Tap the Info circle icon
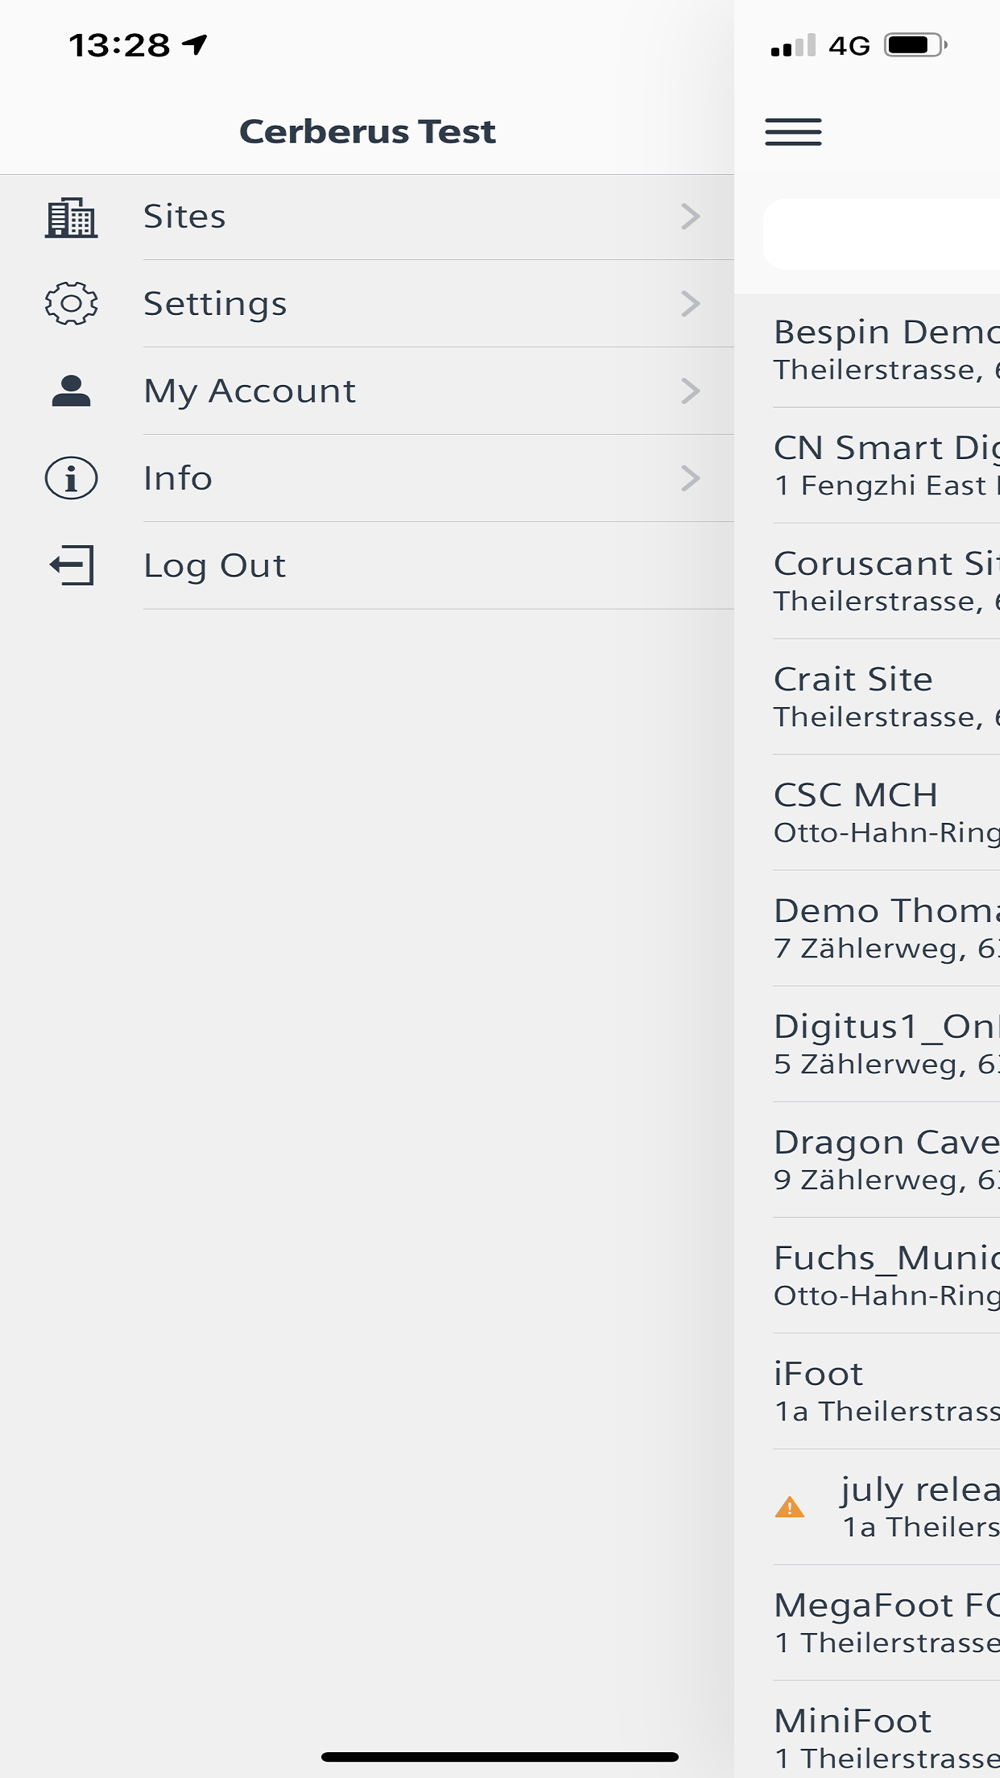Image resolution: width=1000 pixels, height=1778 pixels. tap(71, 478)
